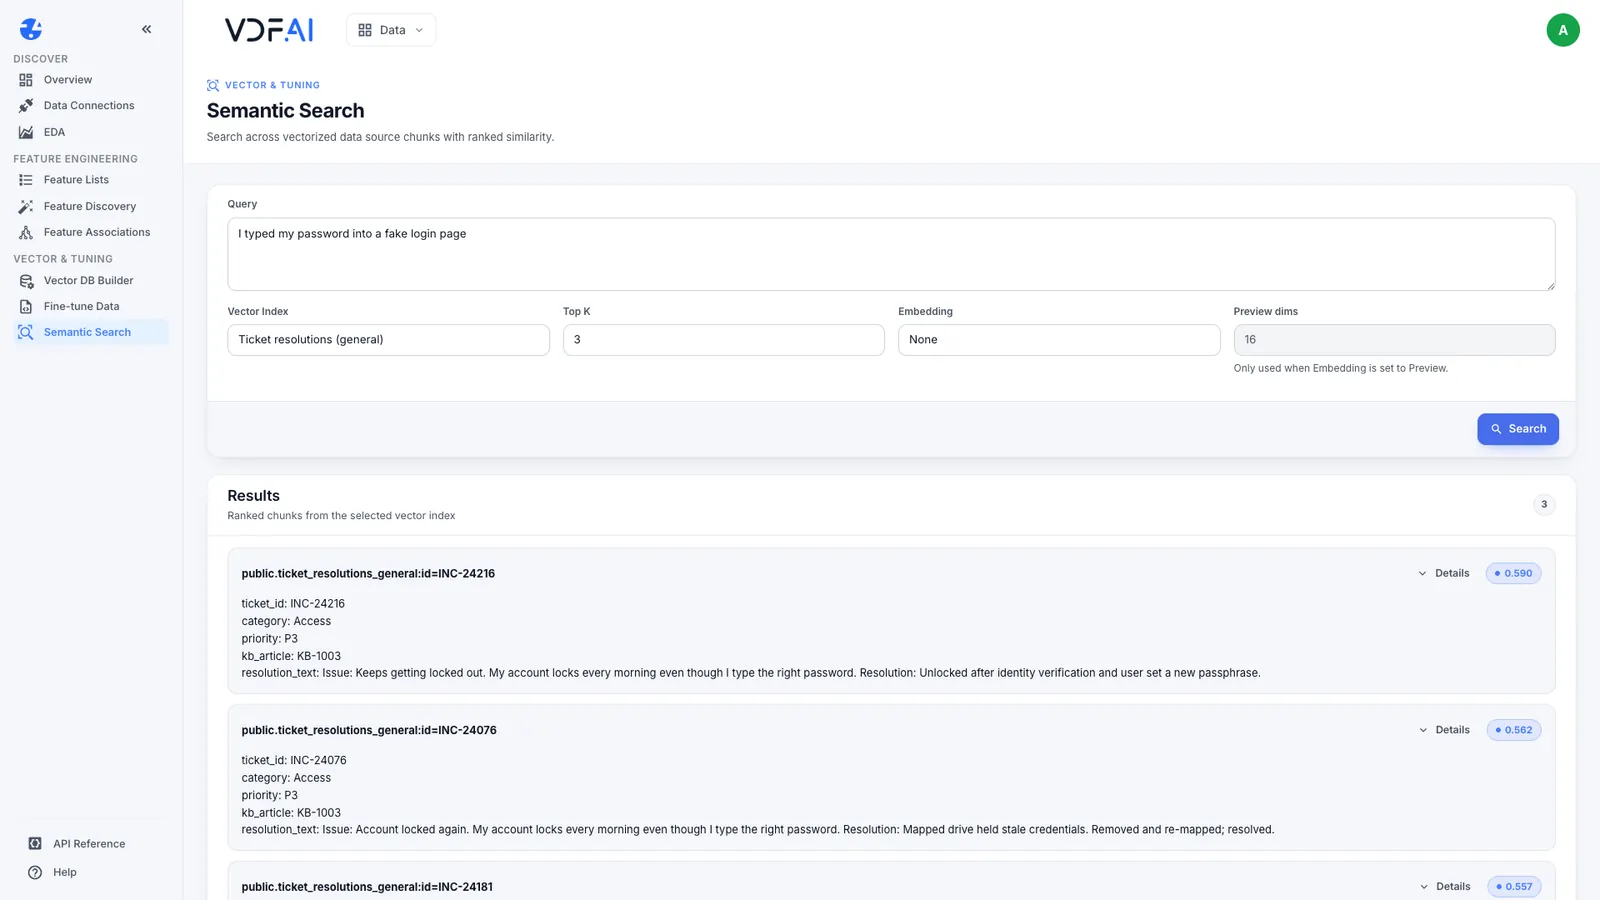Click the Feature Associations icon
This screenshot has height=900, width=1600.
coord(26,232)
